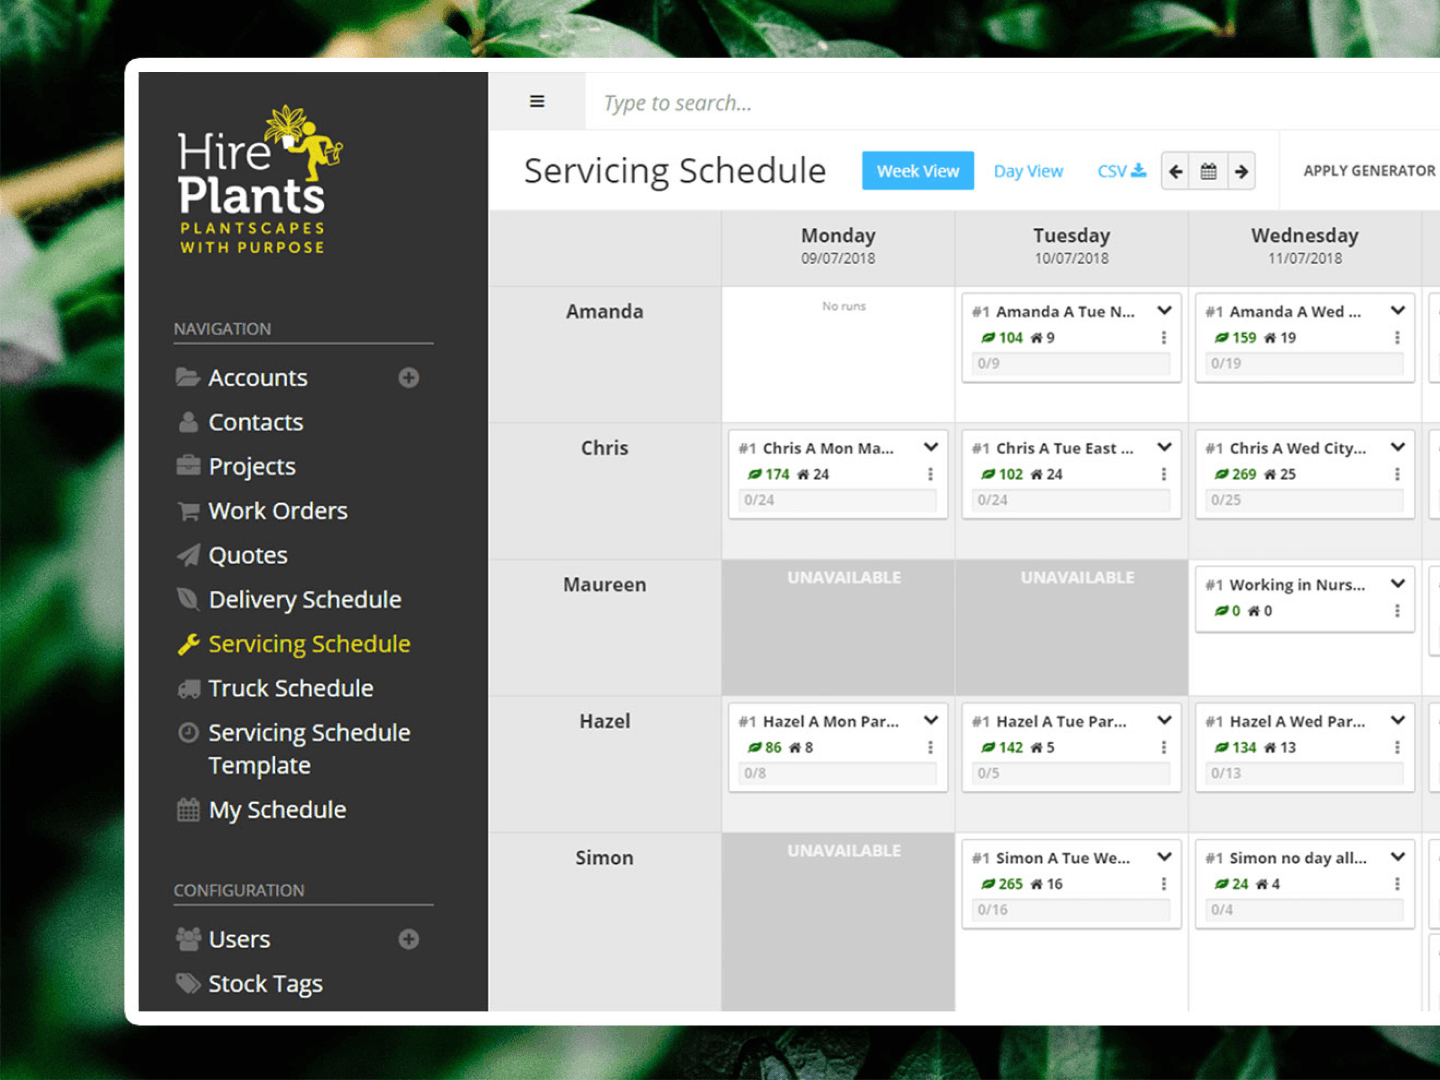Select the Accounts folder icon in sidebar

[187, 377]
